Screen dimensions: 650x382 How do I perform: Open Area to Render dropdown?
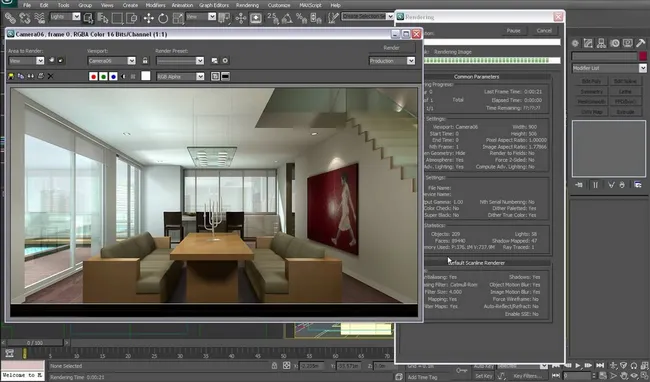pyautogui.click(x=26, y=61)
